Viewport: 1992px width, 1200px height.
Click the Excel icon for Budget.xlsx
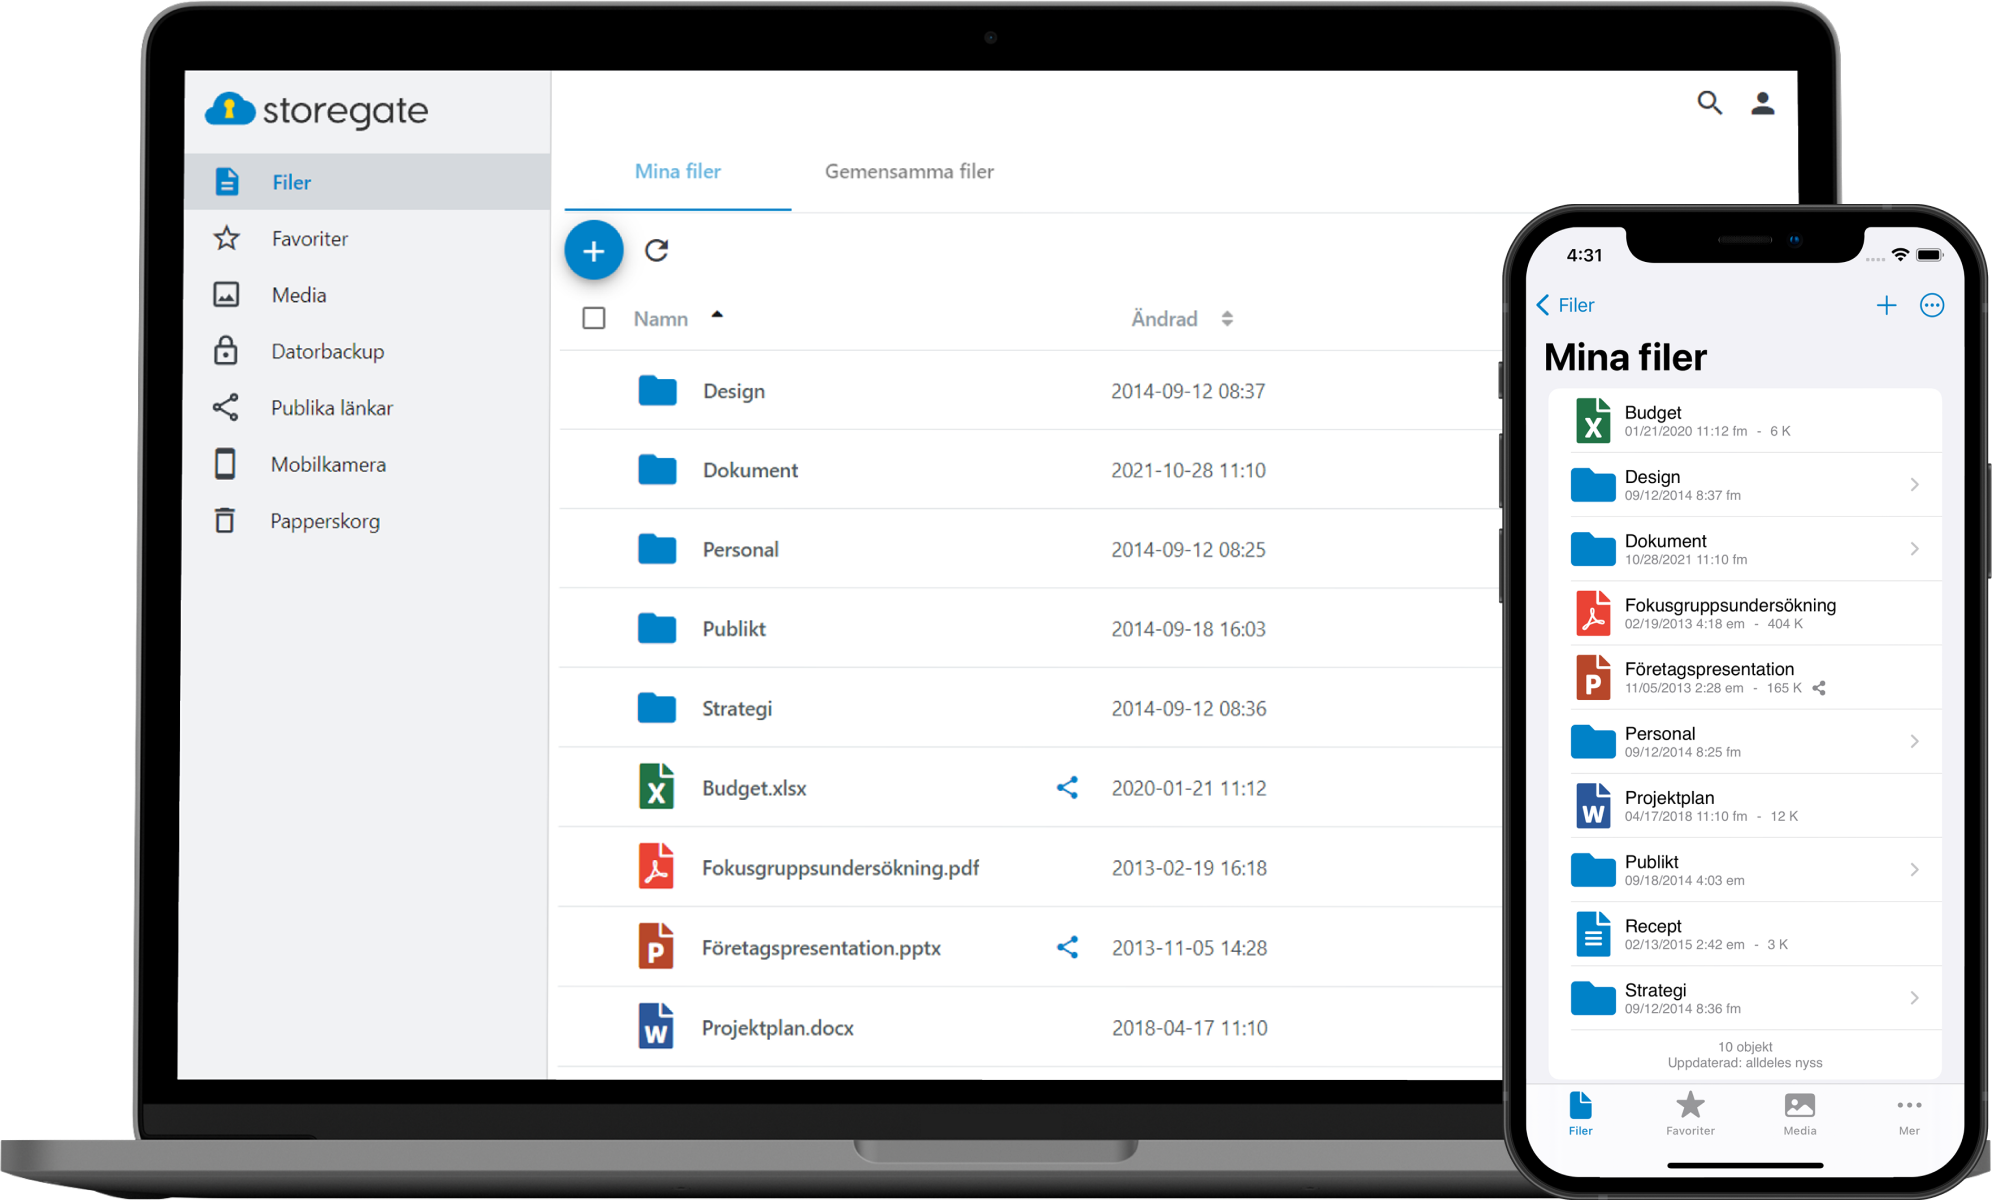pyautogui.click(x=656, y=786)
